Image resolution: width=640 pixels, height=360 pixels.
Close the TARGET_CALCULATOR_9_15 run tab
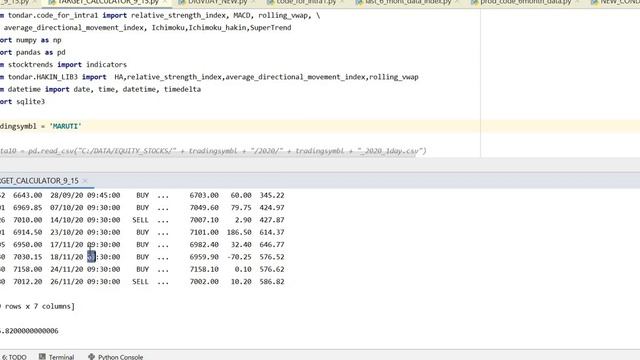click(x=85, y=180)
